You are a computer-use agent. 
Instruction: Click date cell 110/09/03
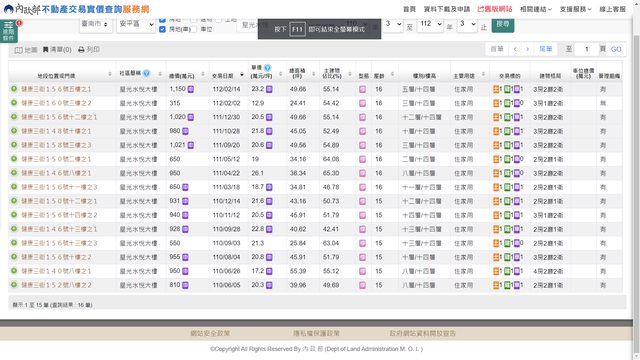[226, 243]
